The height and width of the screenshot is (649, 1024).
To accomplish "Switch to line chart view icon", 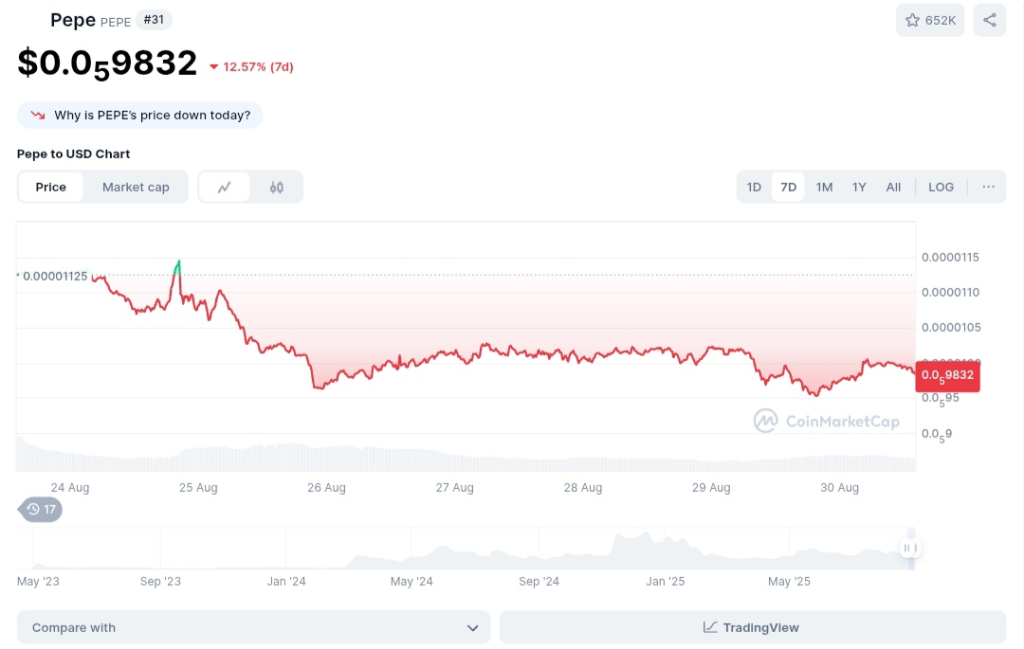I will 225,187.
